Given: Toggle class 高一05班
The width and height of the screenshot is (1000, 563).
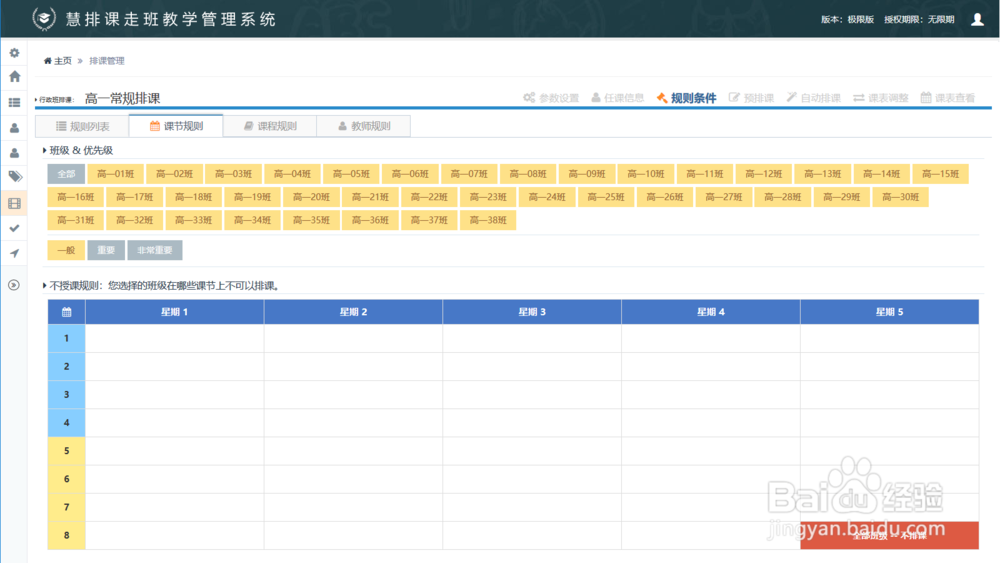Looking at the screenshot, I should click(x=351, y=174).
